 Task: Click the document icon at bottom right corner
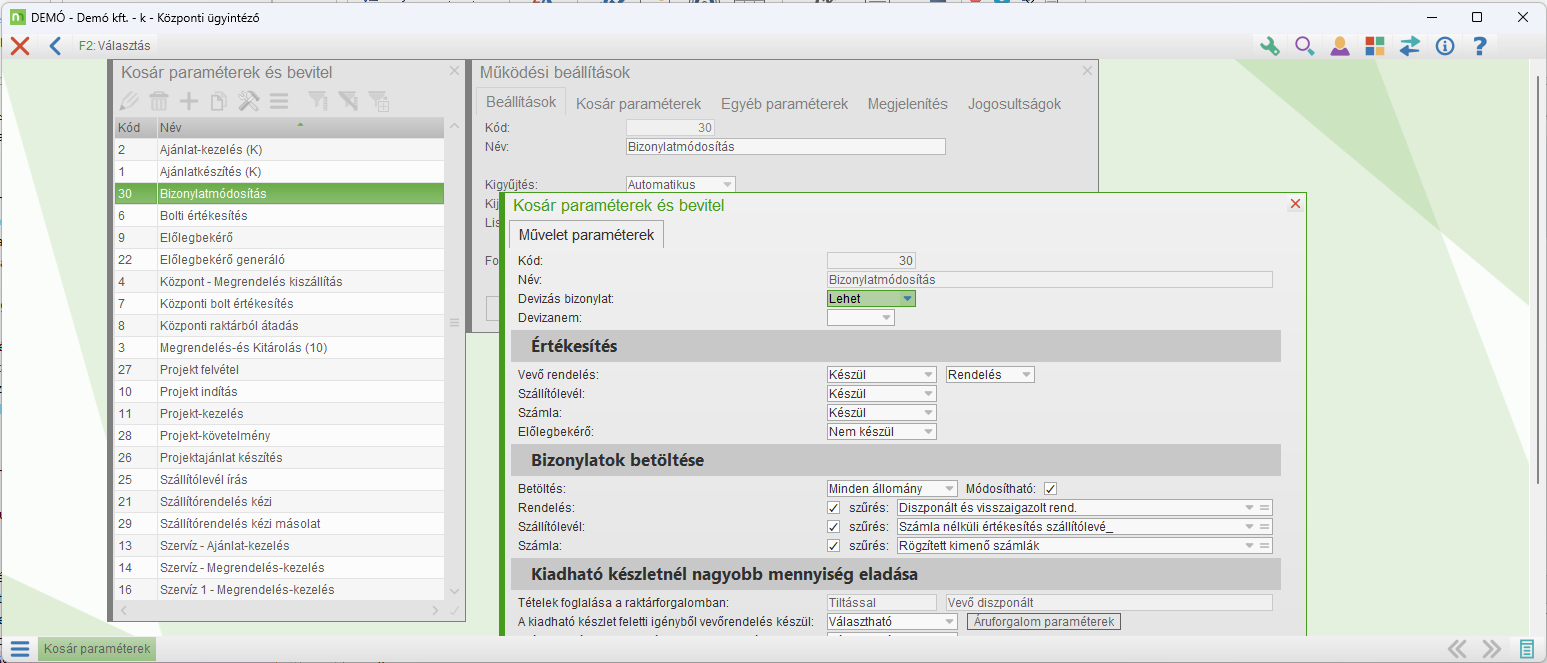tap(1527, 649)
